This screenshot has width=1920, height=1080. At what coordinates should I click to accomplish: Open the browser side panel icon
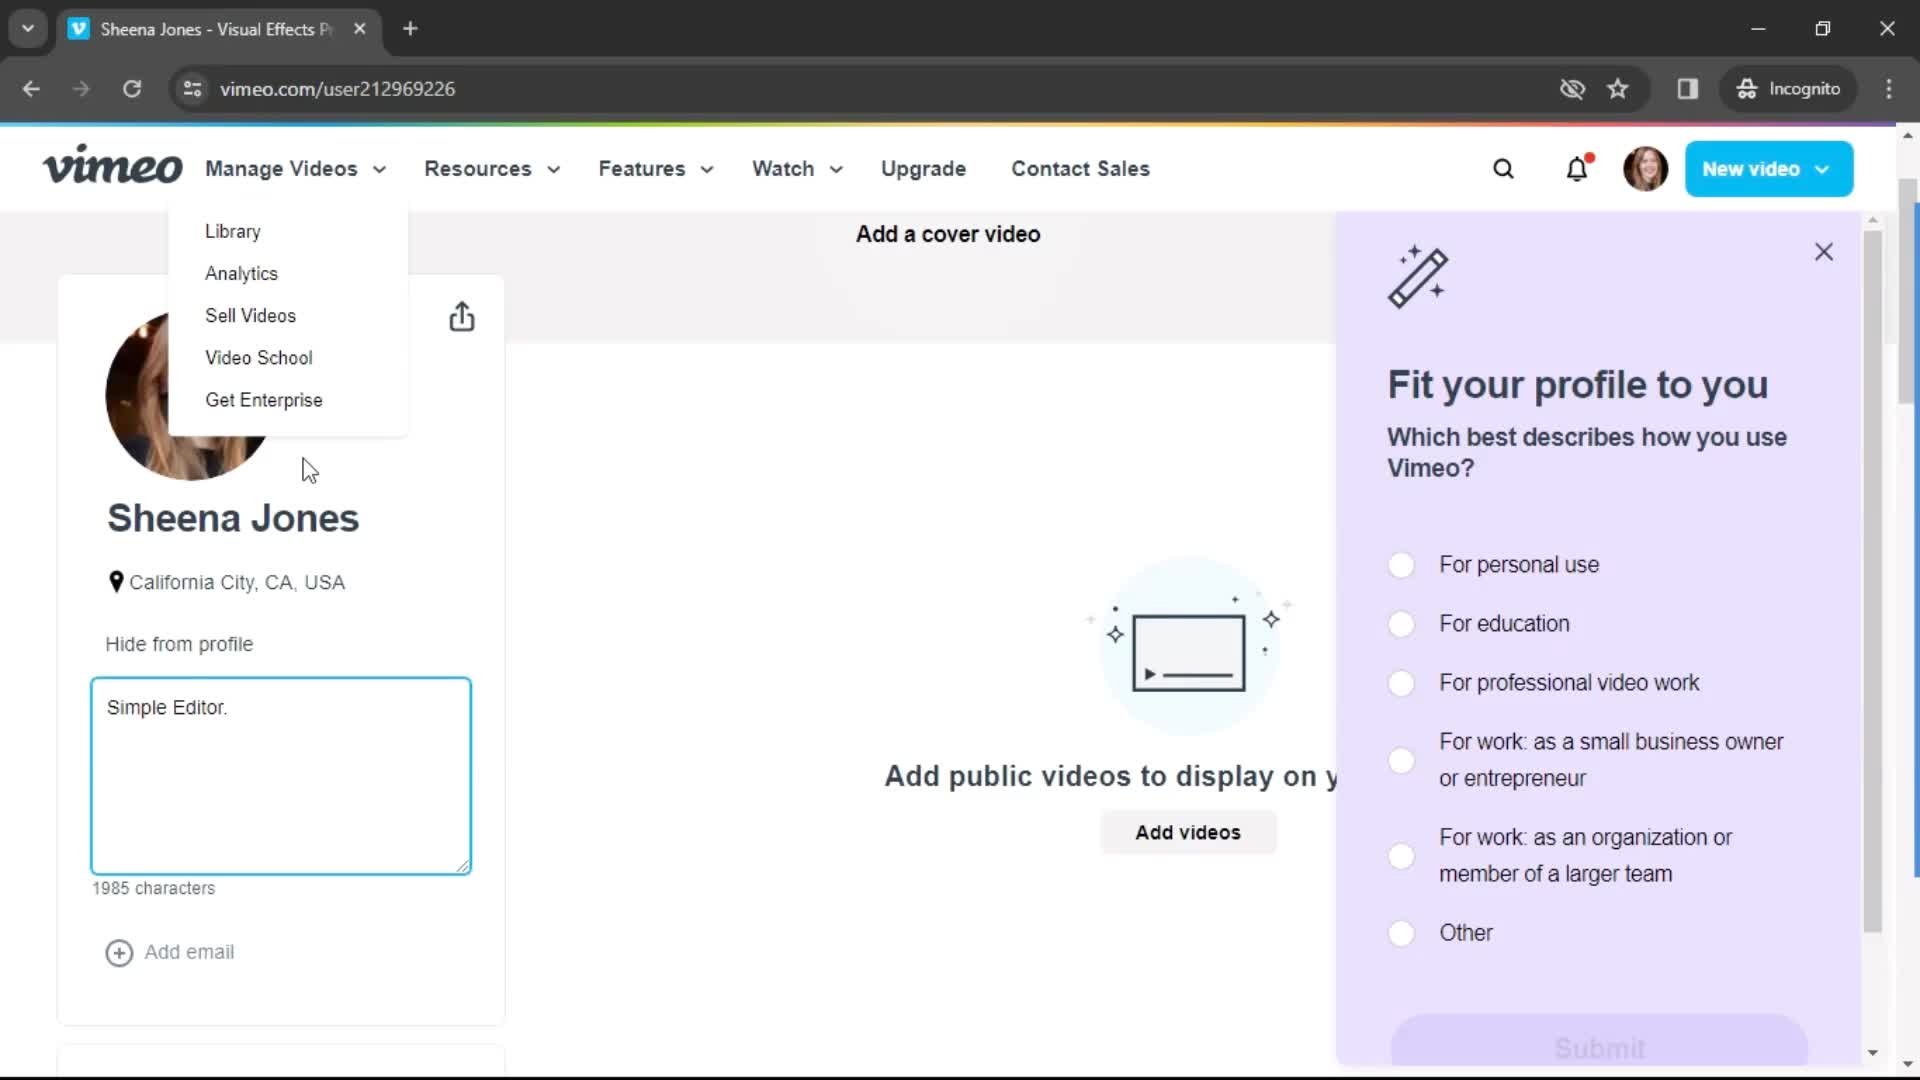[1688, 89]
